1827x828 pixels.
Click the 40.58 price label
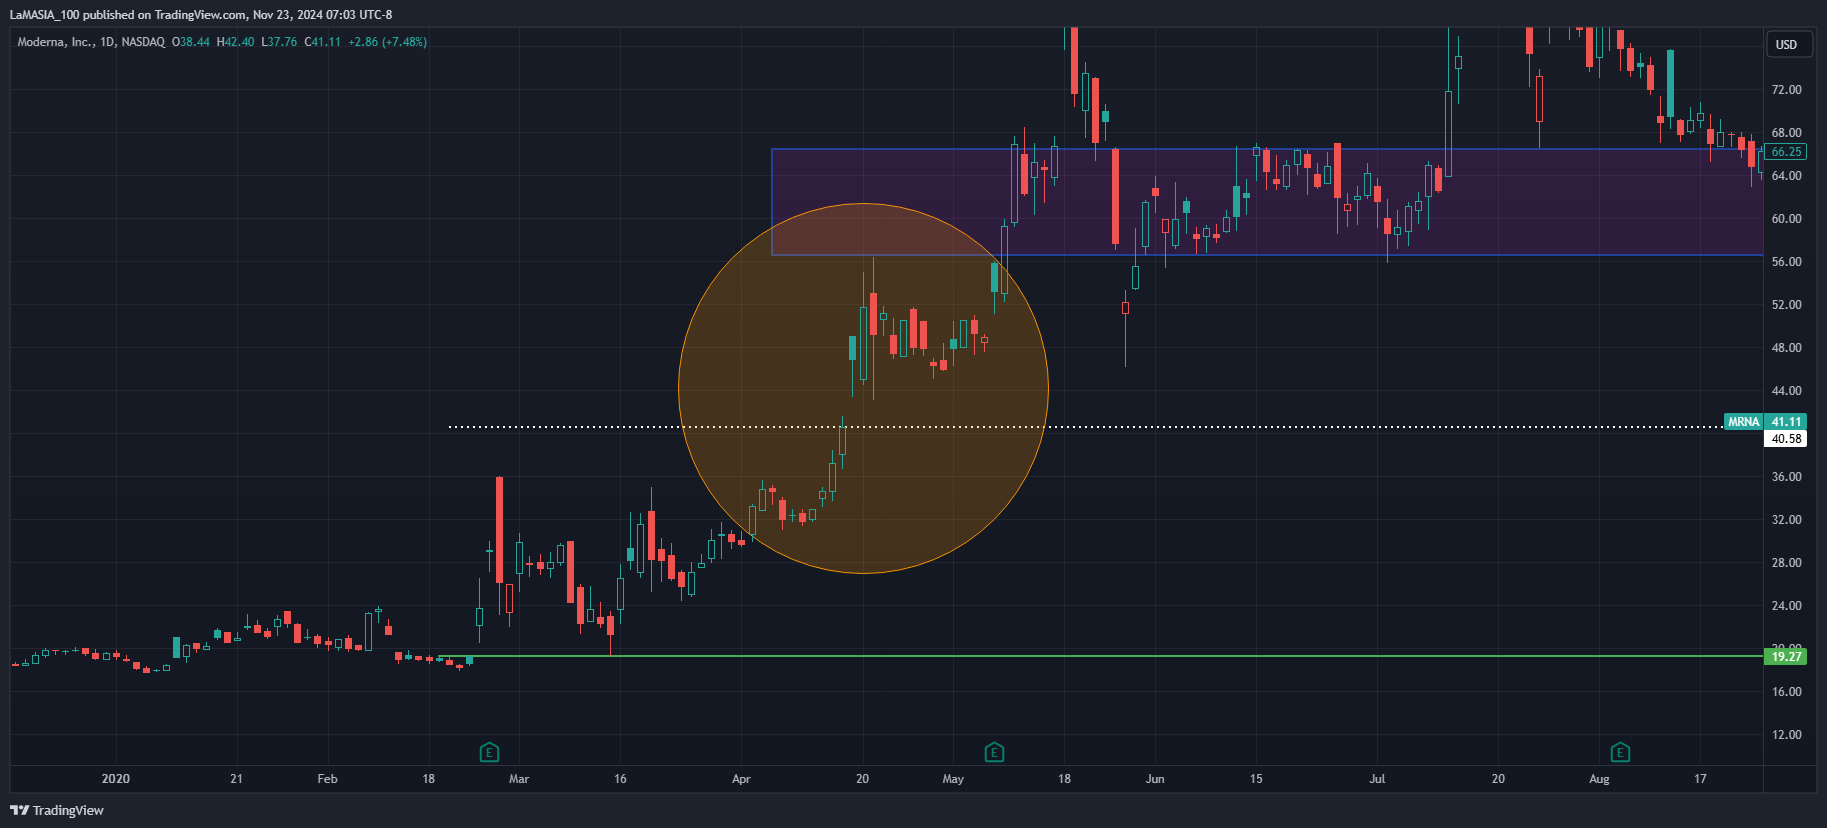tap(1786, 438)
